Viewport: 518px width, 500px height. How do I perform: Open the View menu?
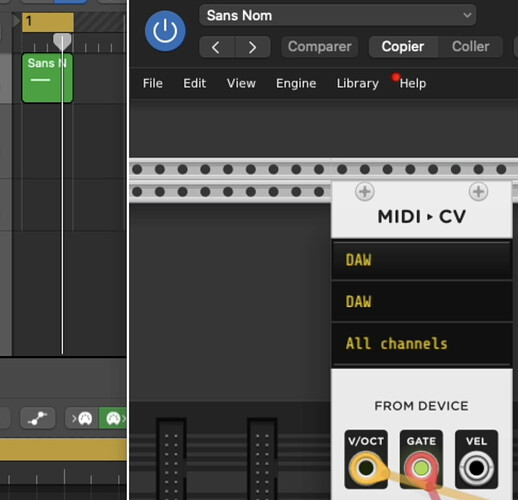point(241,83)
